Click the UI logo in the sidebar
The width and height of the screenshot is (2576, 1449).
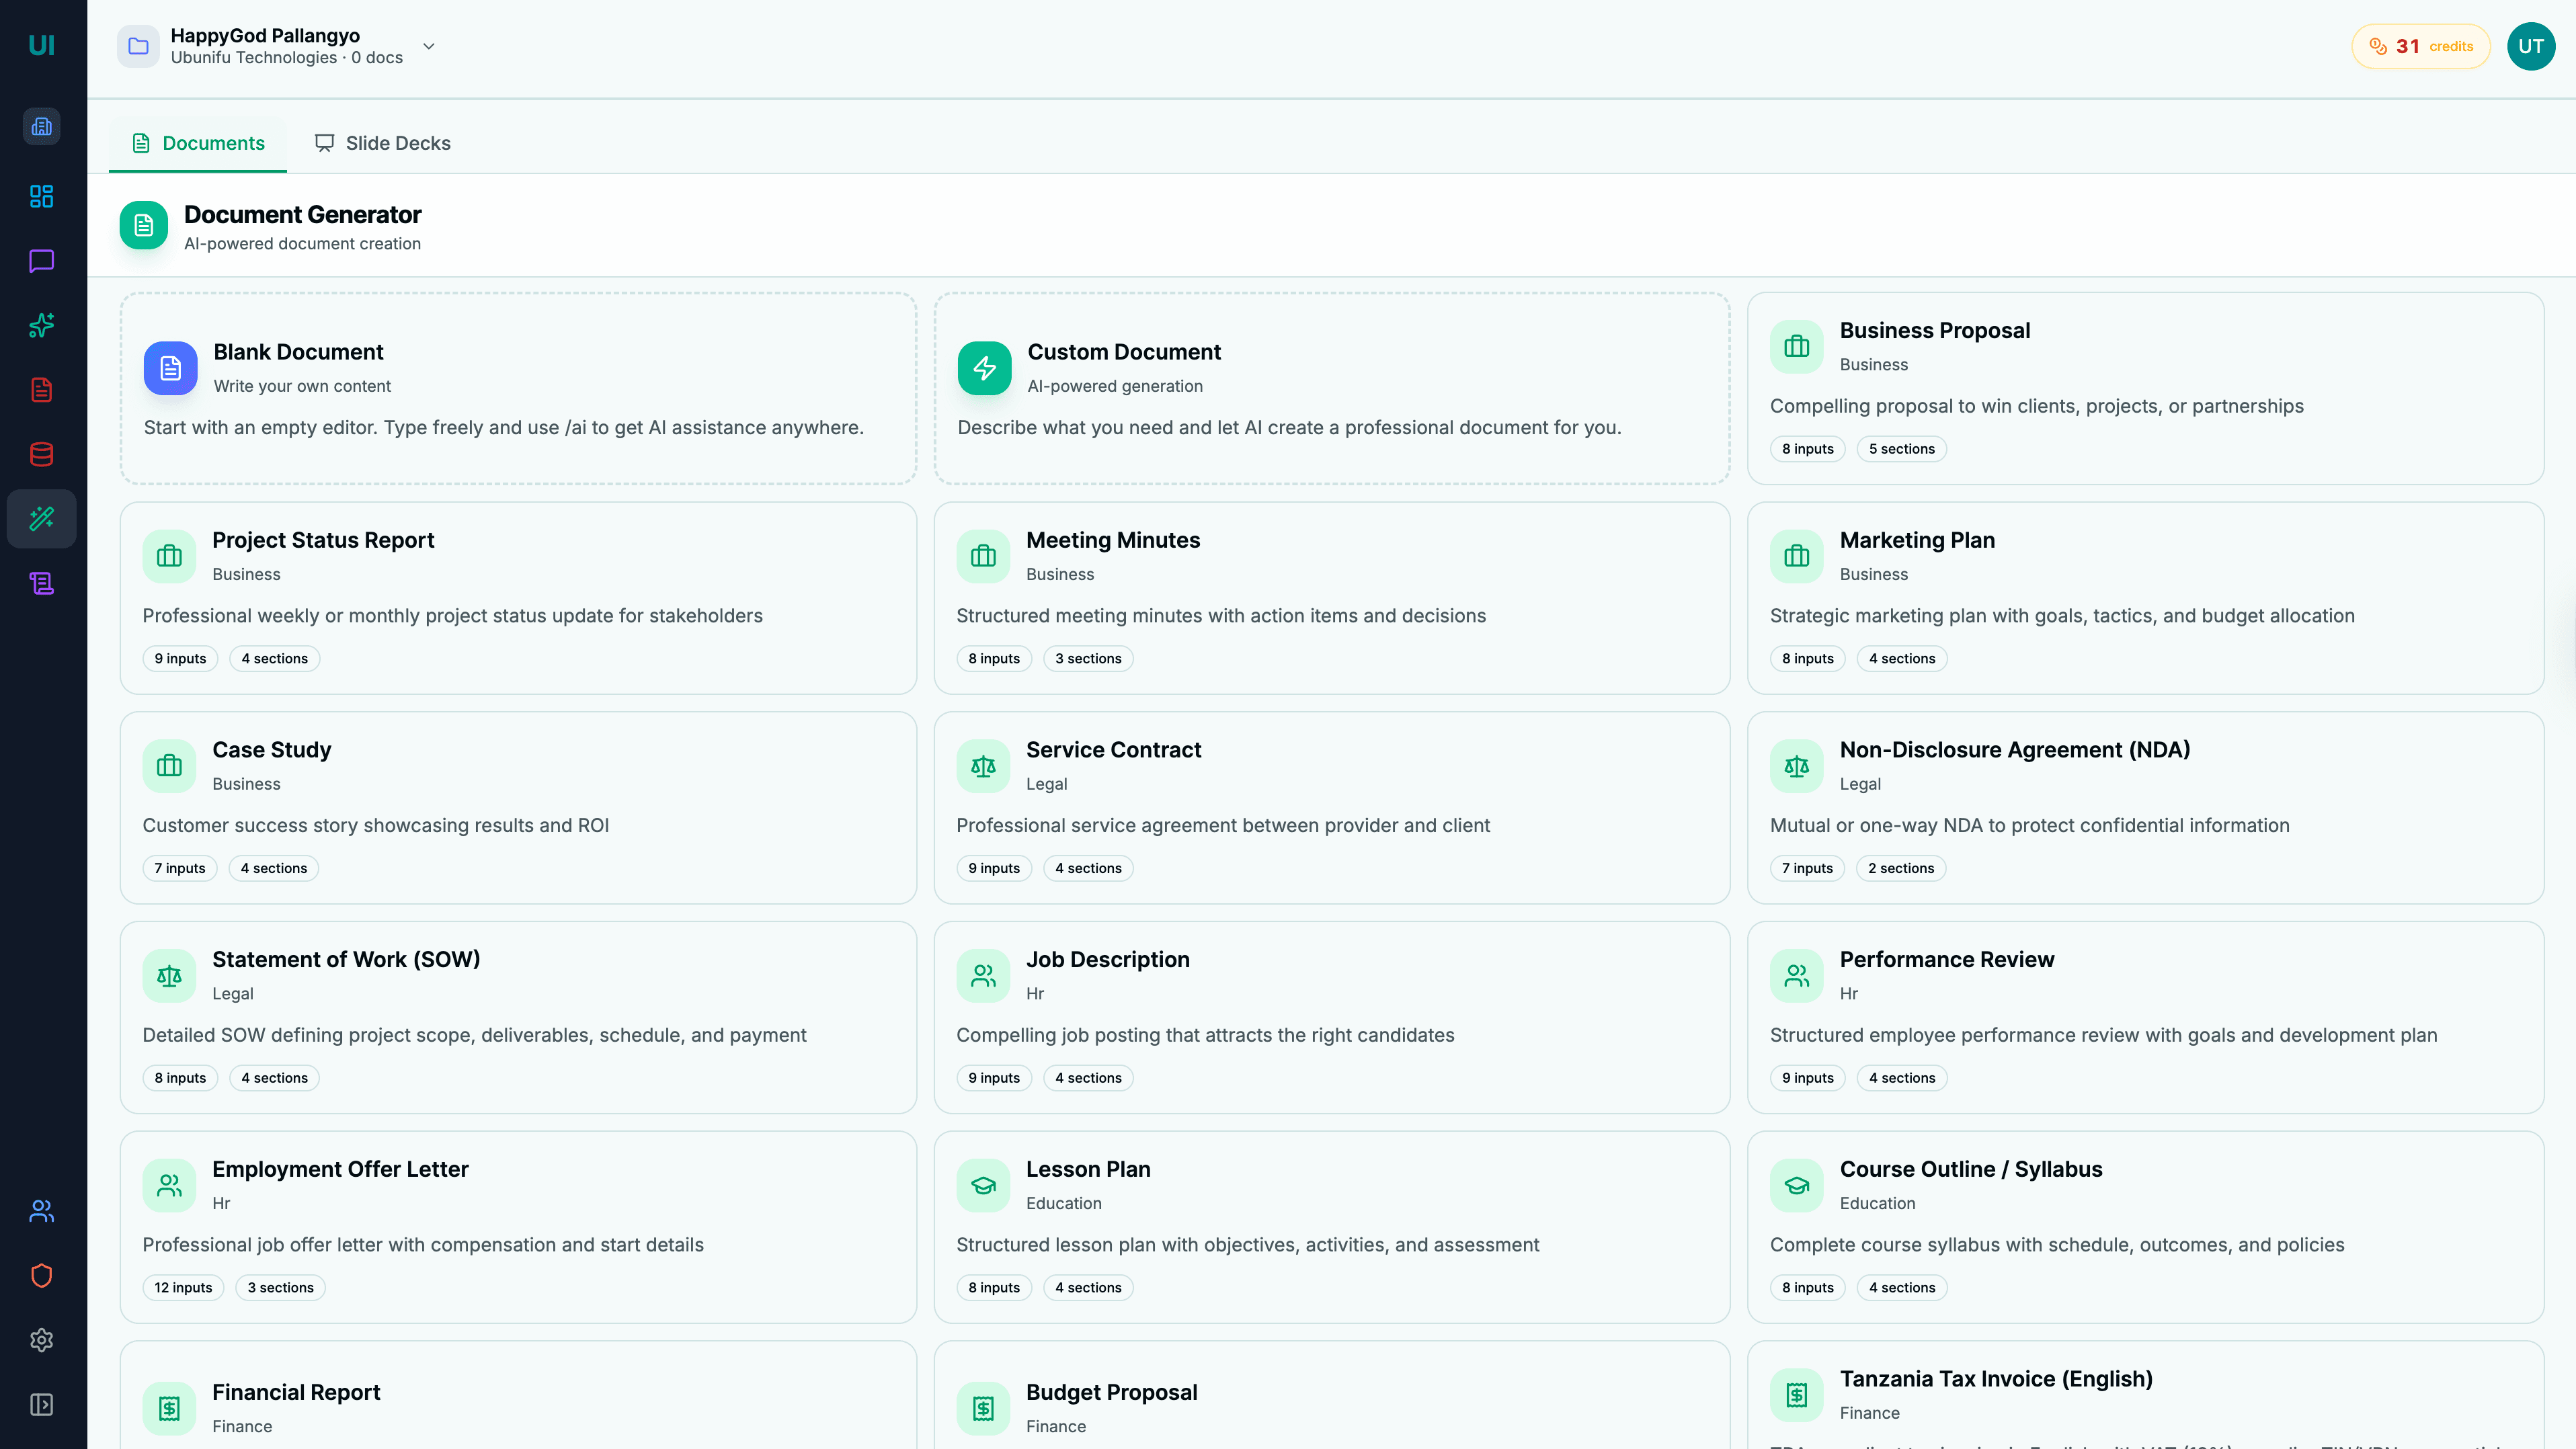tap(41, 45)
